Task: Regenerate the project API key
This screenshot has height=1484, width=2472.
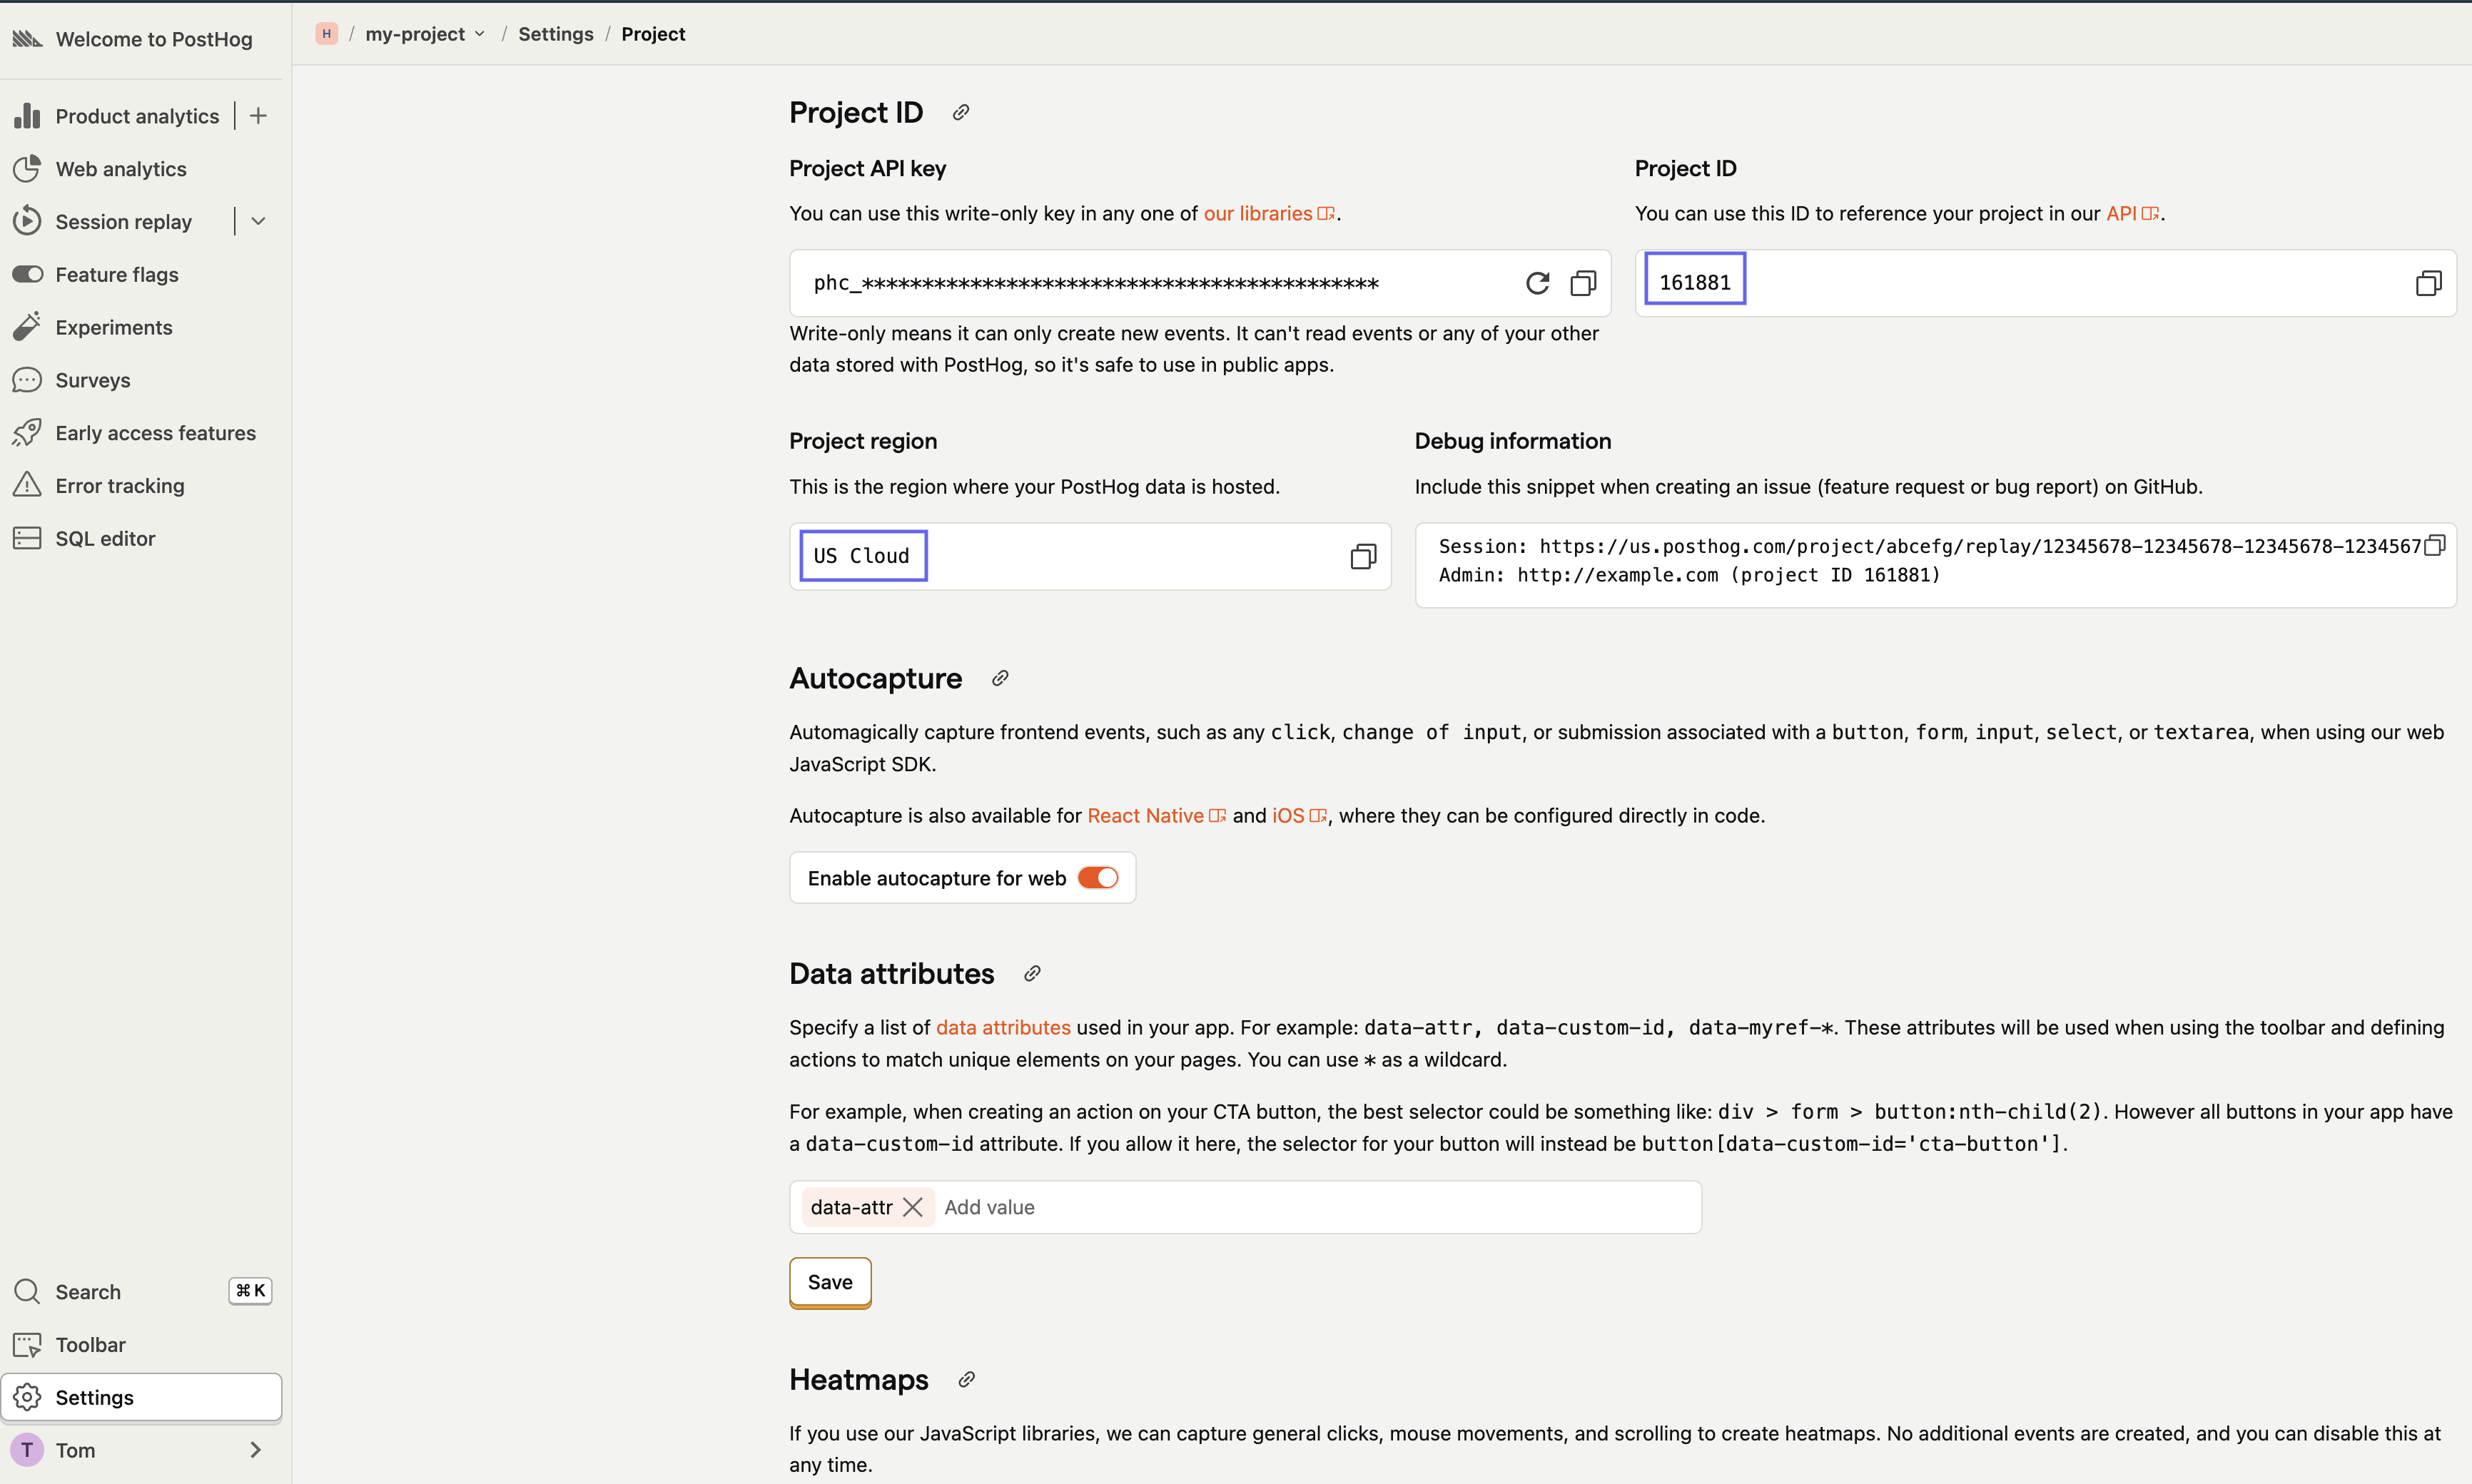Action: pos(1537,283)
